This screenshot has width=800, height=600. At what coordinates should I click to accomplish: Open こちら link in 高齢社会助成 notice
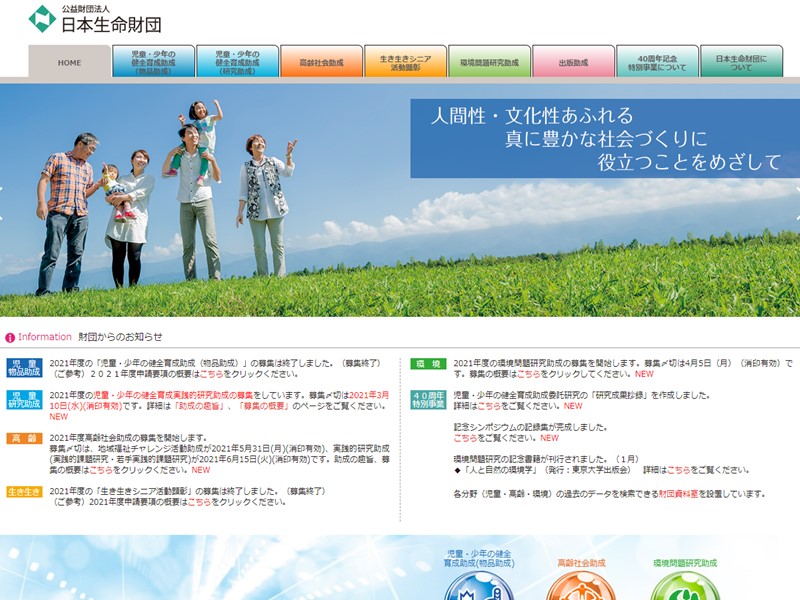[x=101, y=470]
